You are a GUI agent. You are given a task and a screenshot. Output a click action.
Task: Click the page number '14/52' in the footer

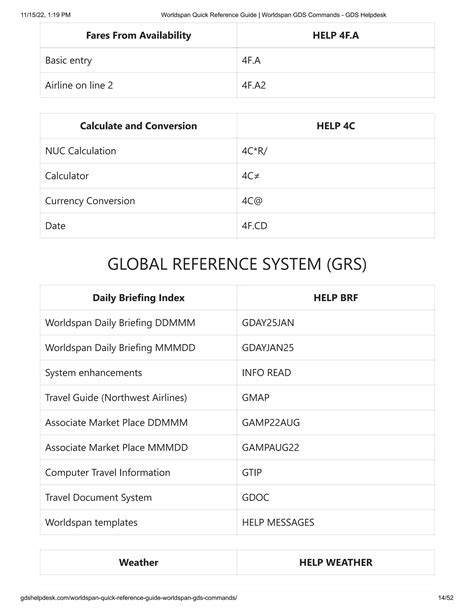pos(445,598)
